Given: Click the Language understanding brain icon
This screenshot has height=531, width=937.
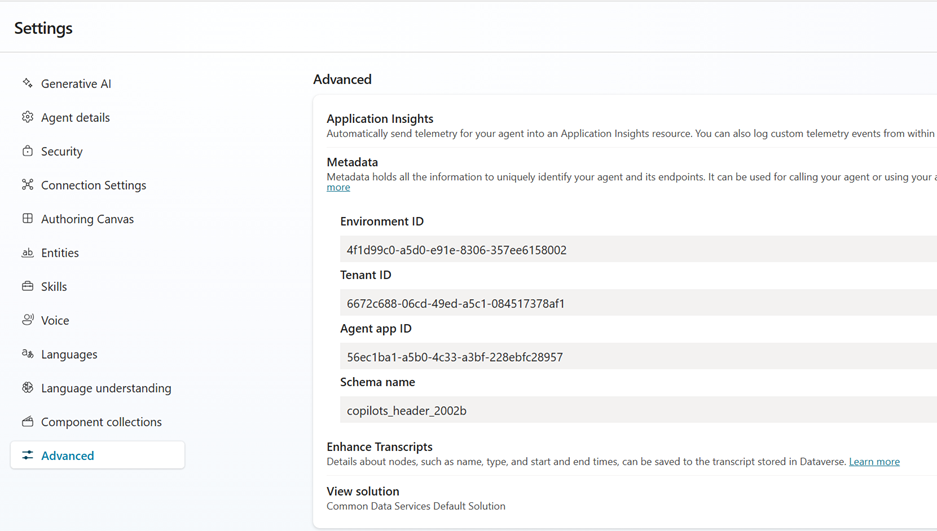Looking at the screenshot, I should point(28,388).
